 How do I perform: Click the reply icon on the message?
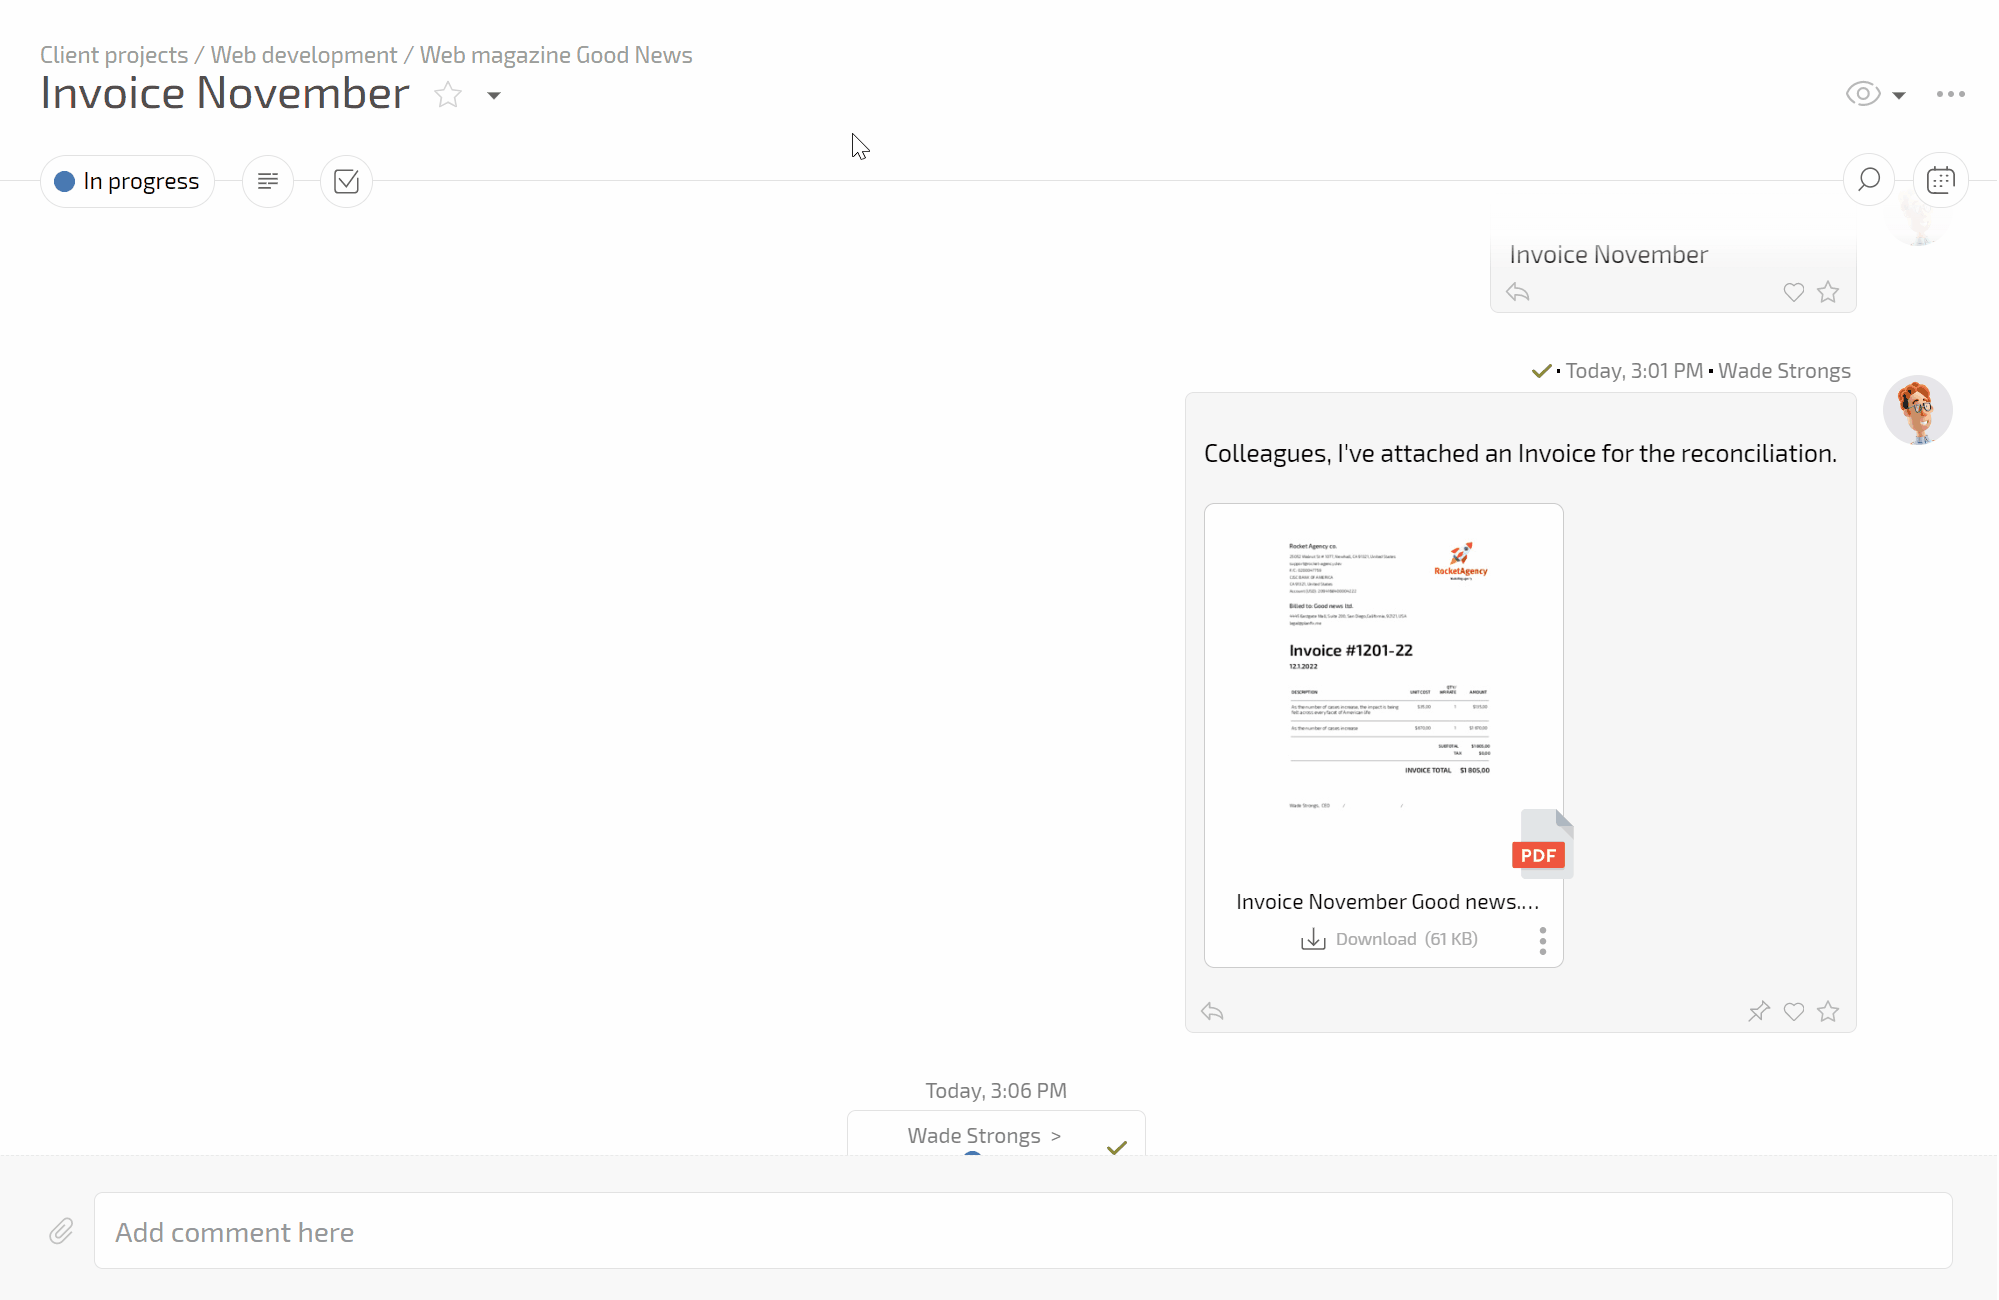(1212, 1011)
